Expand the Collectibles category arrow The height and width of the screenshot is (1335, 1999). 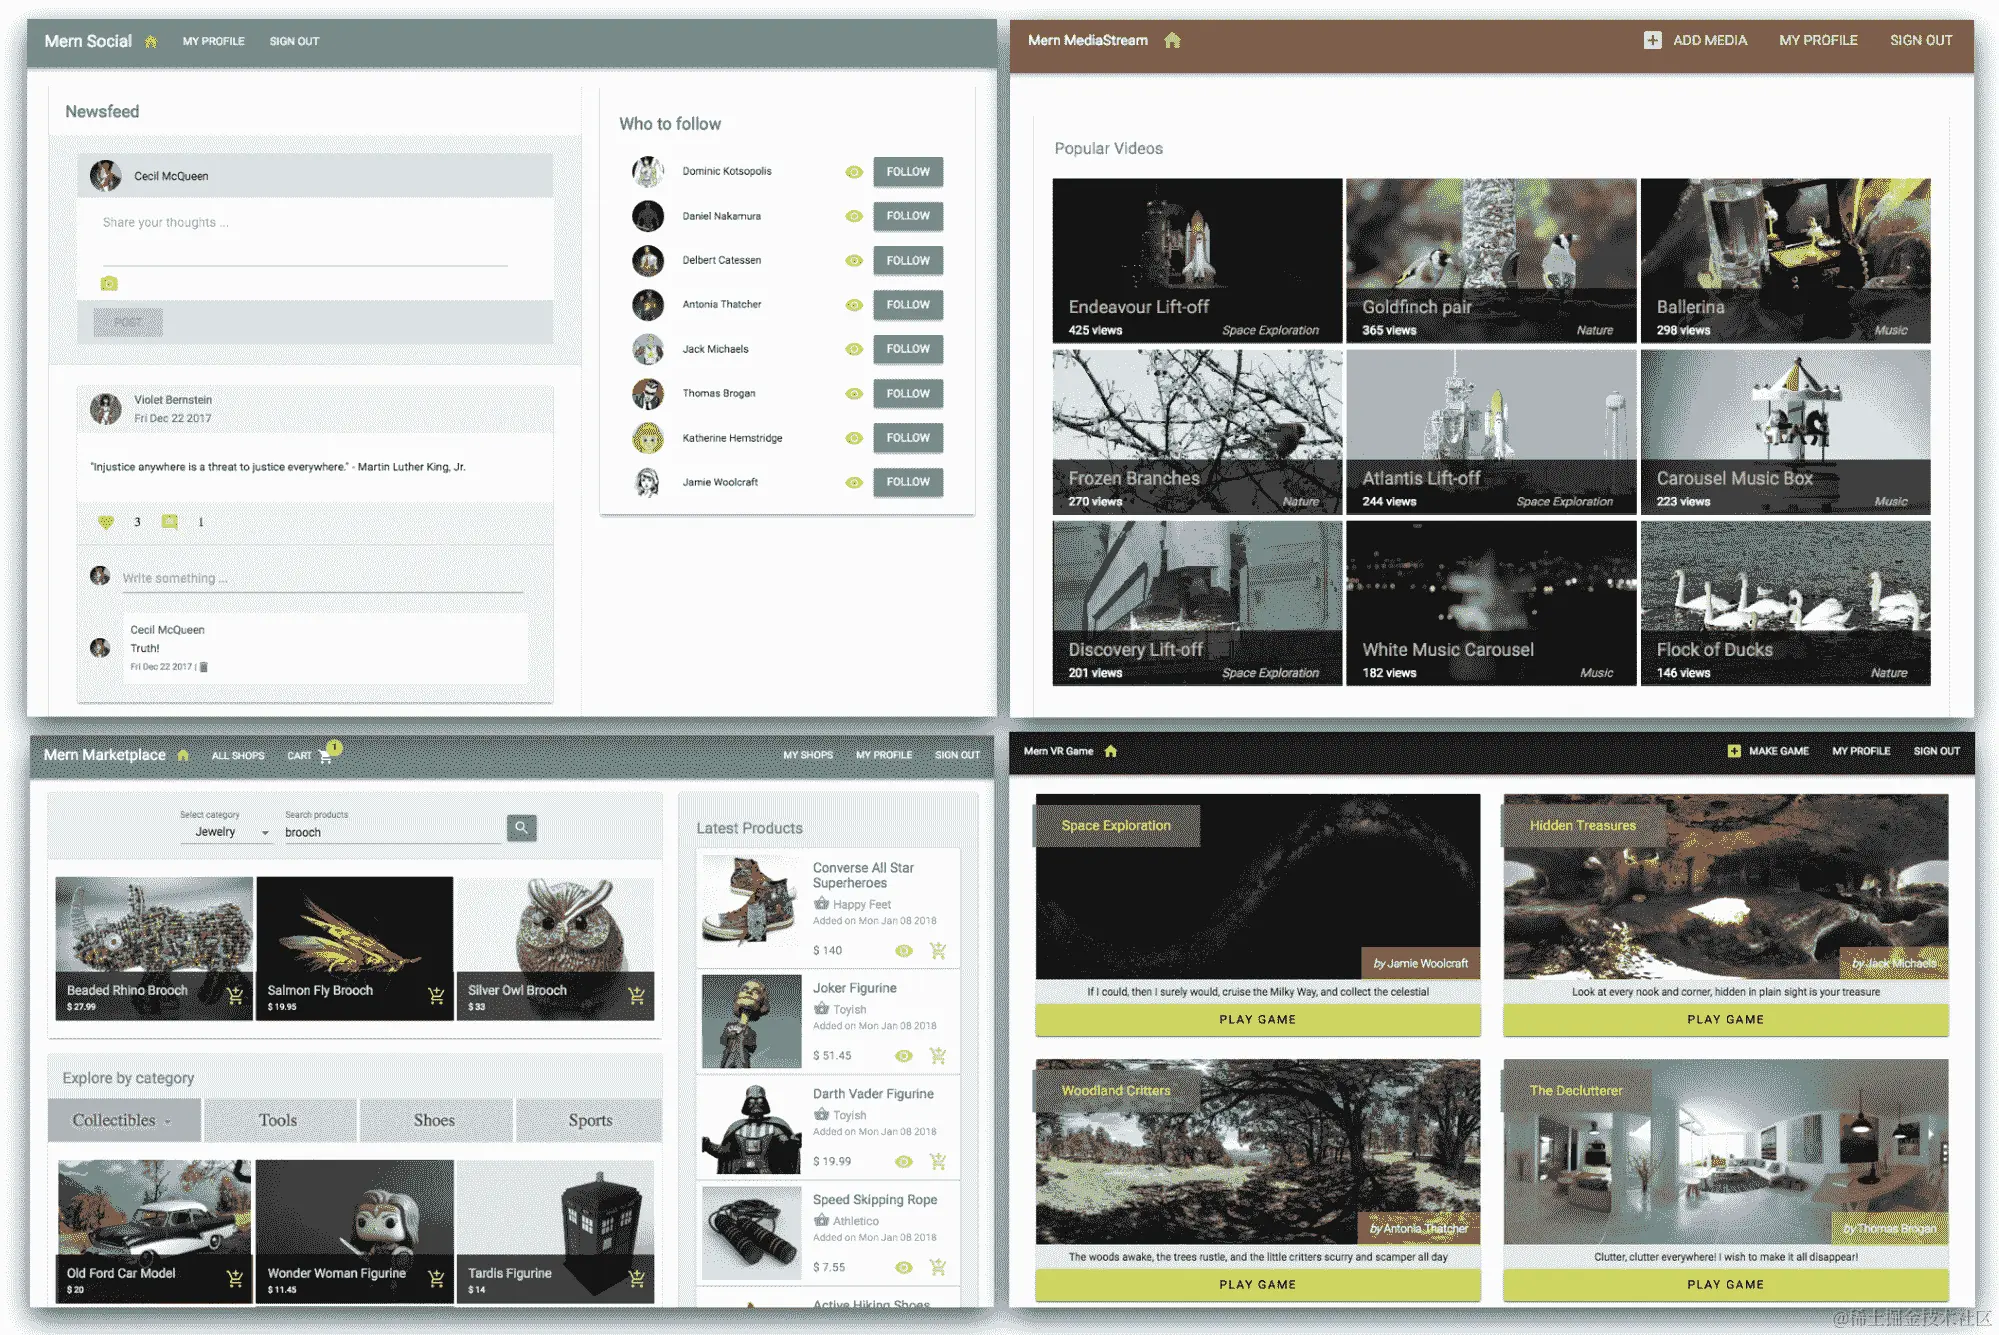coord(168,1122)
